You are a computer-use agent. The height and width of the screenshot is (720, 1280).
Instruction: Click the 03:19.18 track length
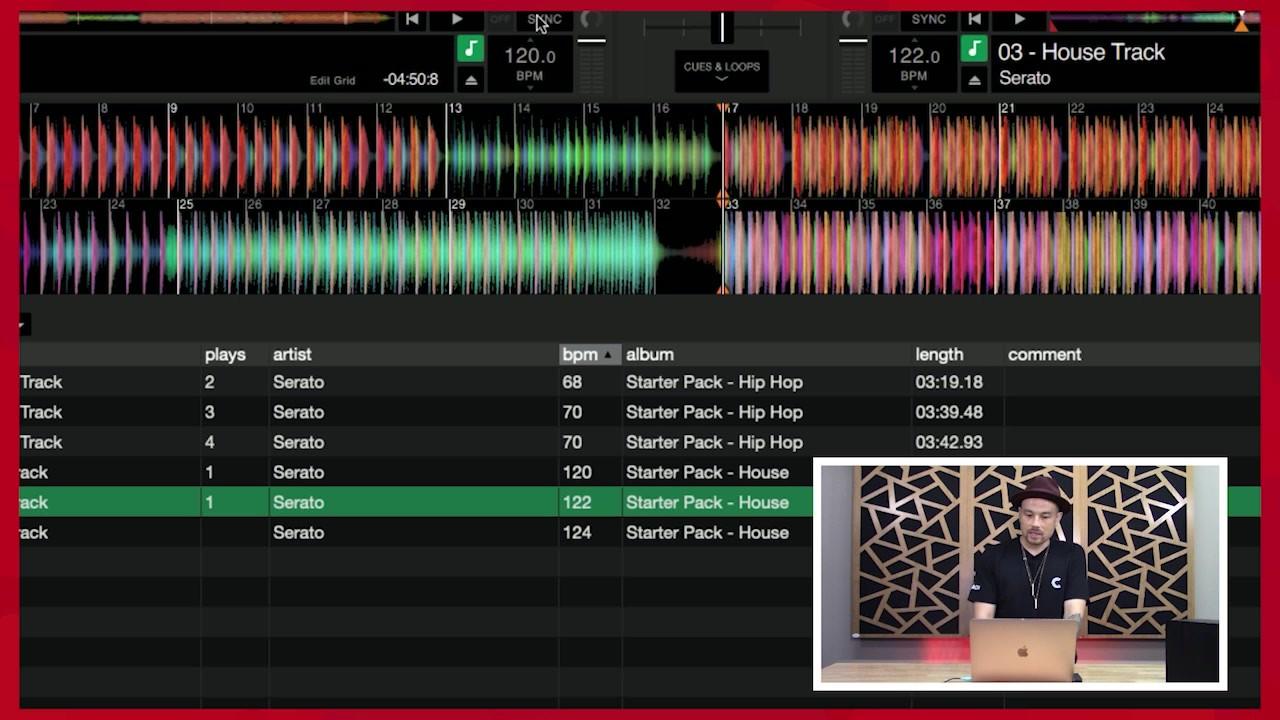(949, 382)
